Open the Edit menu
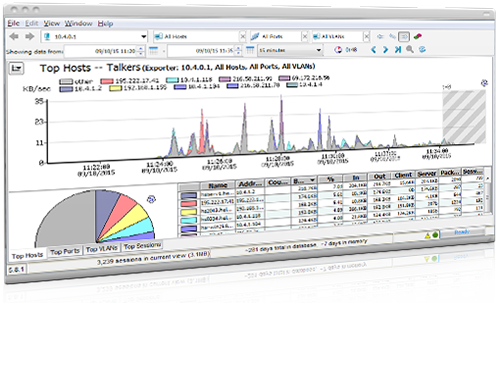500x375 pixels. [32, 23]
